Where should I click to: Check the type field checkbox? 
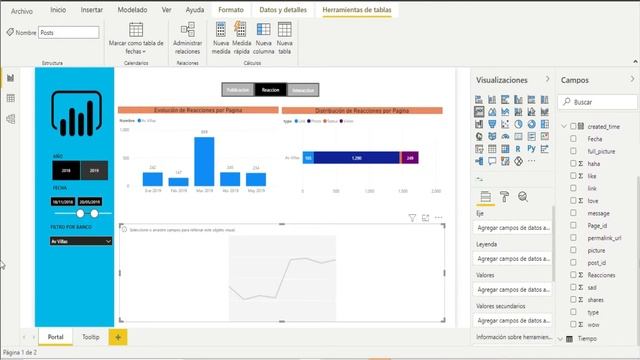pyautogui.click(x=573, y=312)
